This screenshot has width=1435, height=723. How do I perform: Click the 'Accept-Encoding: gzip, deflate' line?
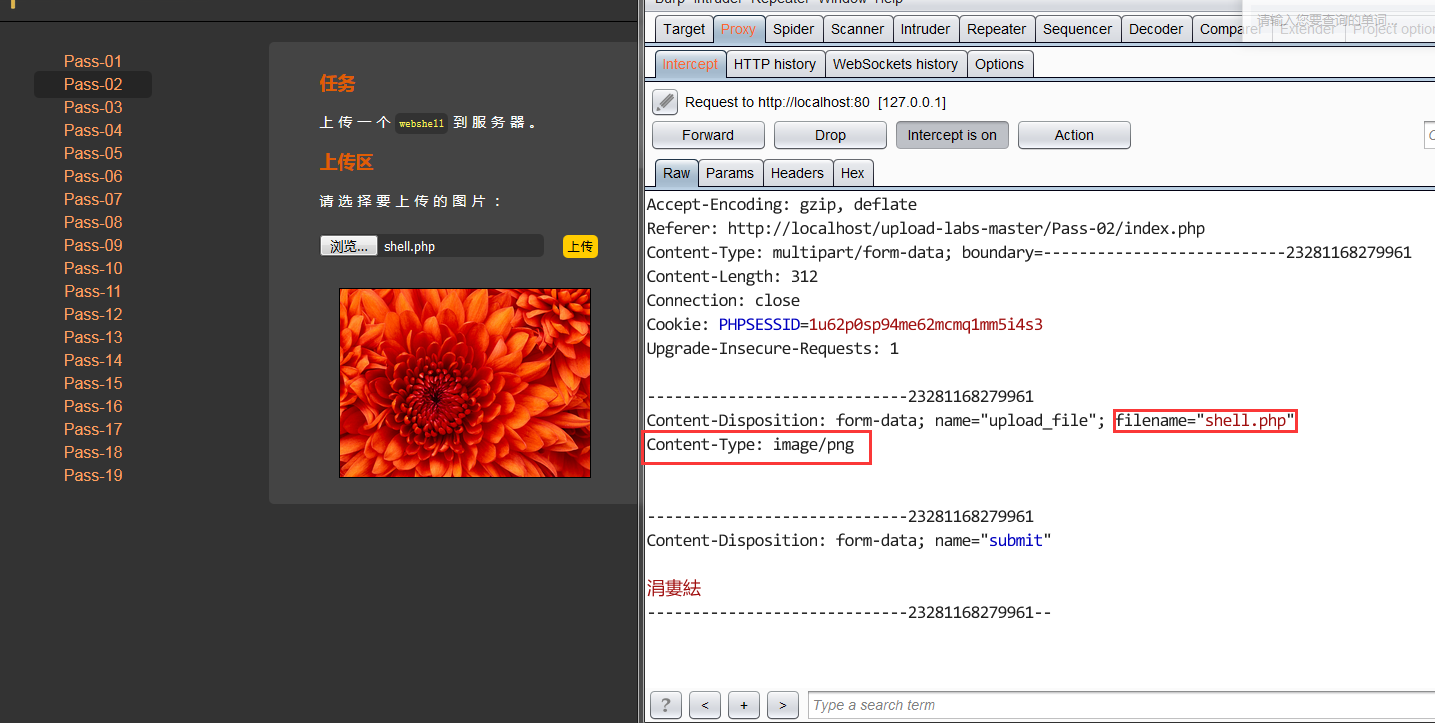coord(781,205)
